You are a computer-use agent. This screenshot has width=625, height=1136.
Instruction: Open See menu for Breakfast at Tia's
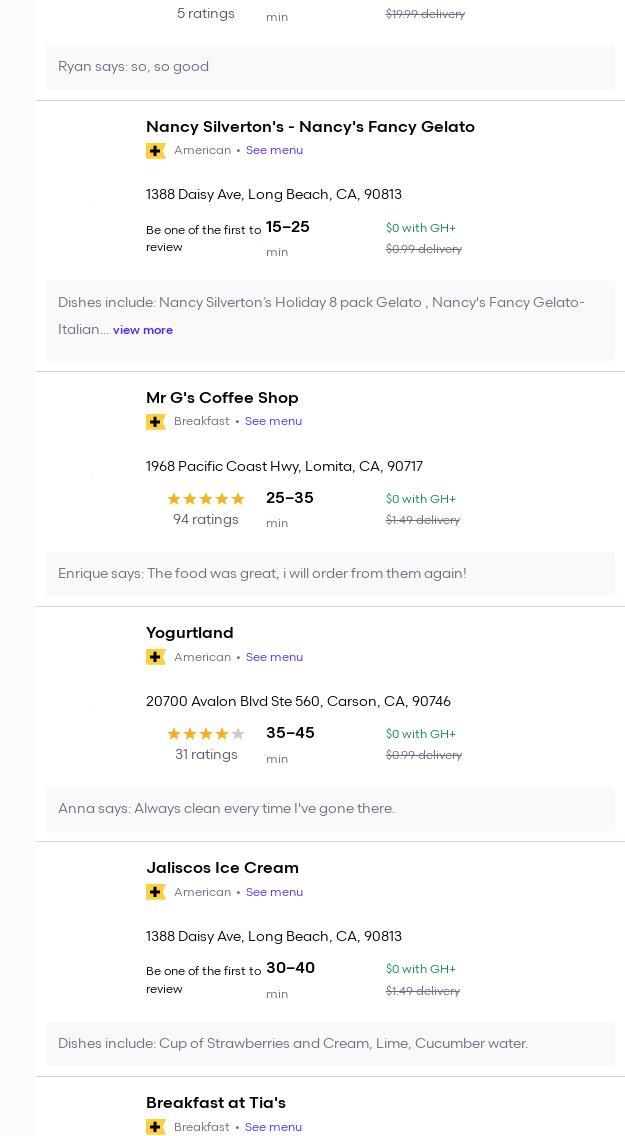coord(273,1127)
